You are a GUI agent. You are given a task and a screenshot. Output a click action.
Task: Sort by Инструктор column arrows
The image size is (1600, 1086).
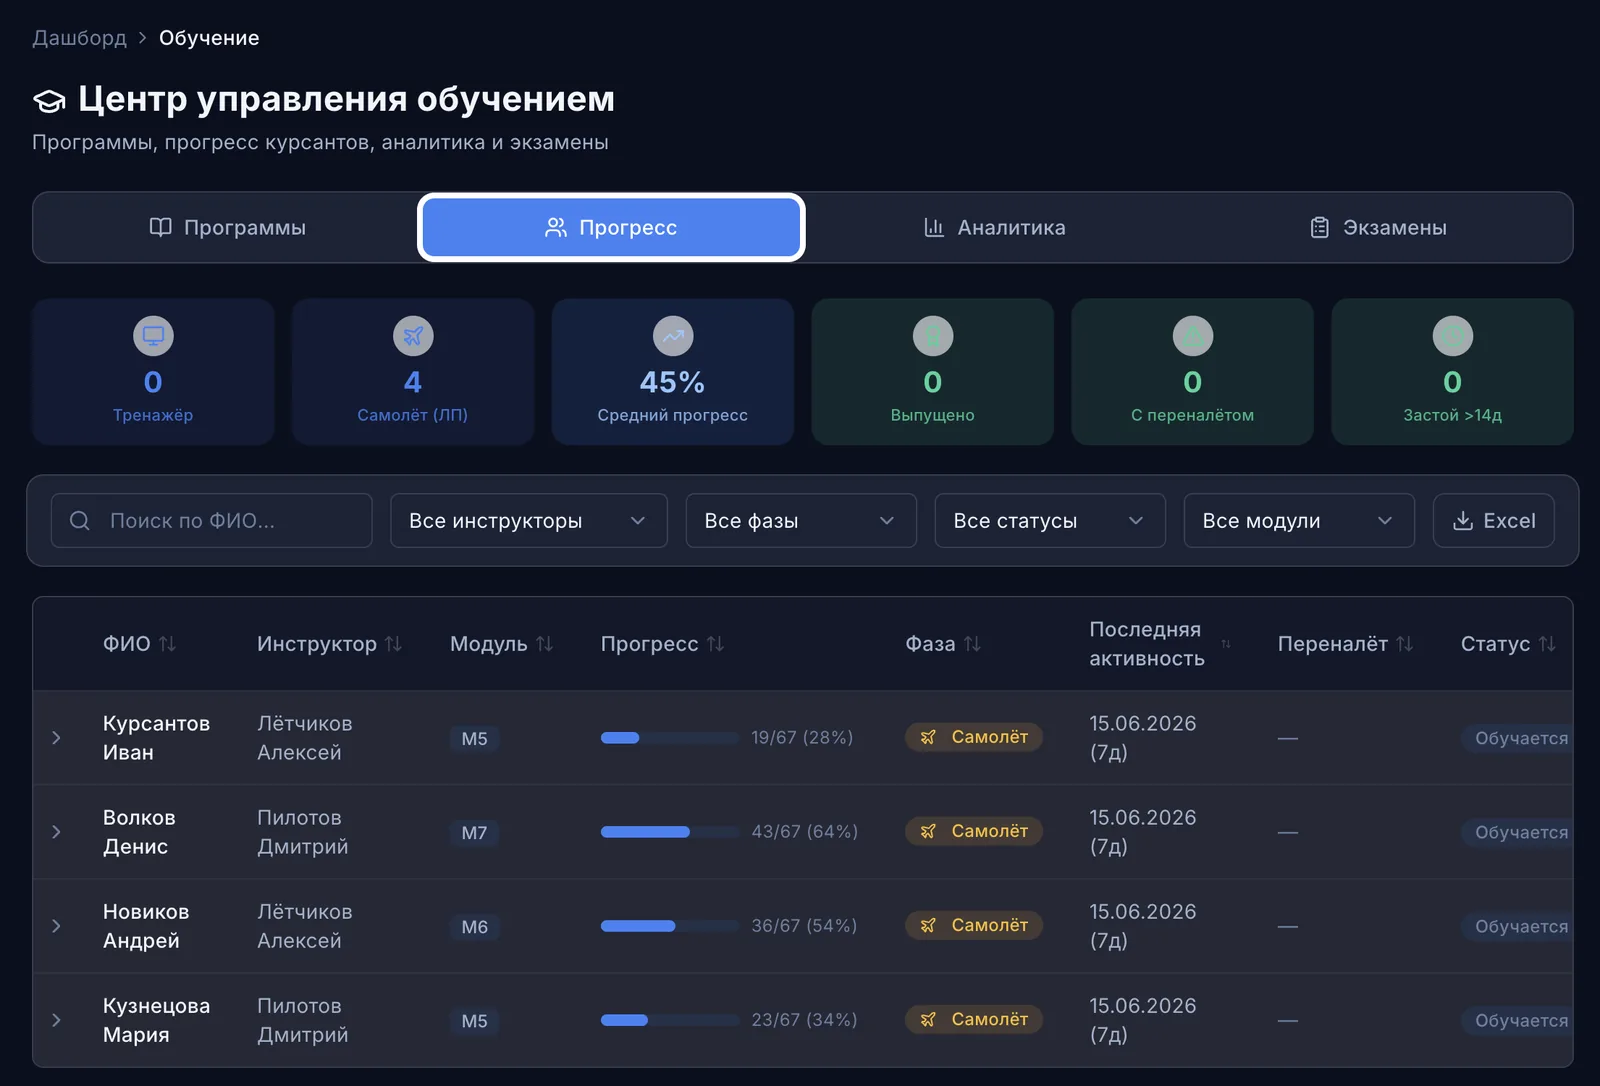(x=394, y=644)
